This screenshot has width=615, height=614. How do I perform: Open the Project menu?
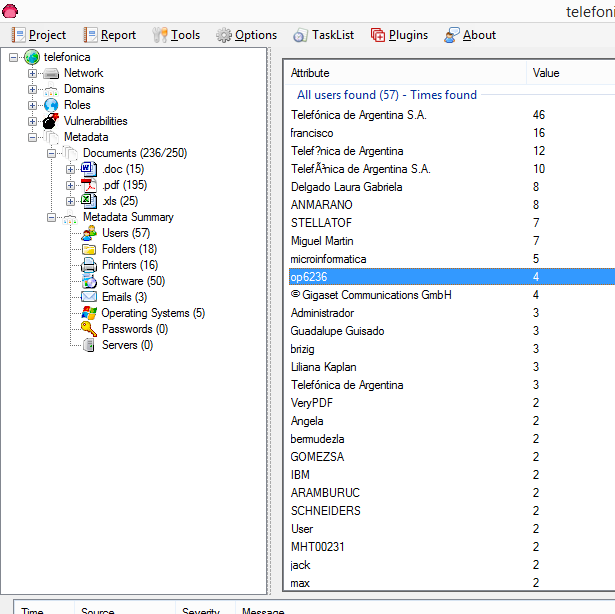point(39,35)
